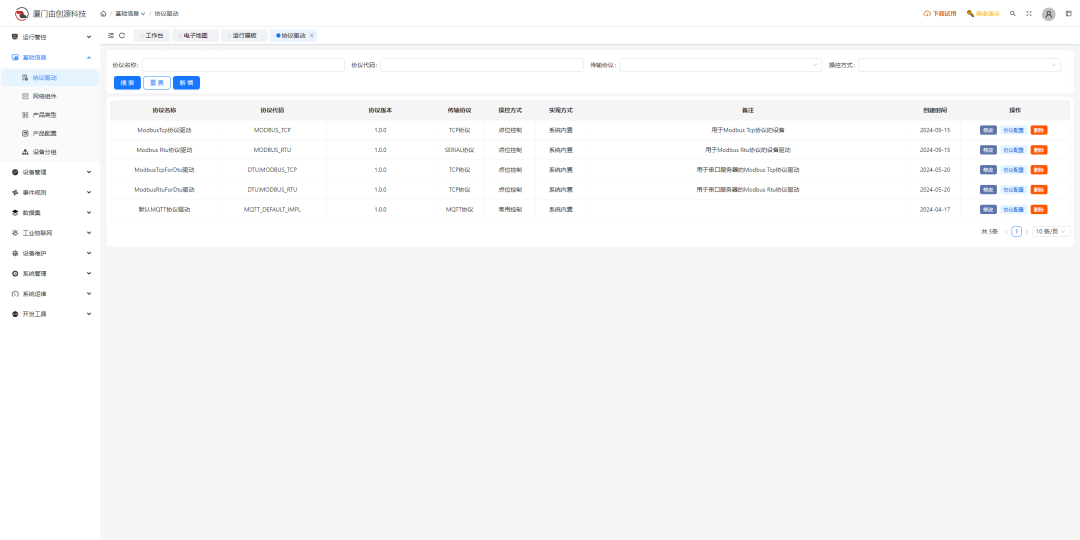Image resolution: width=1080 pixels, height=540 pixels.
Task: Click the blue 搜索 button
Action: 127,83
